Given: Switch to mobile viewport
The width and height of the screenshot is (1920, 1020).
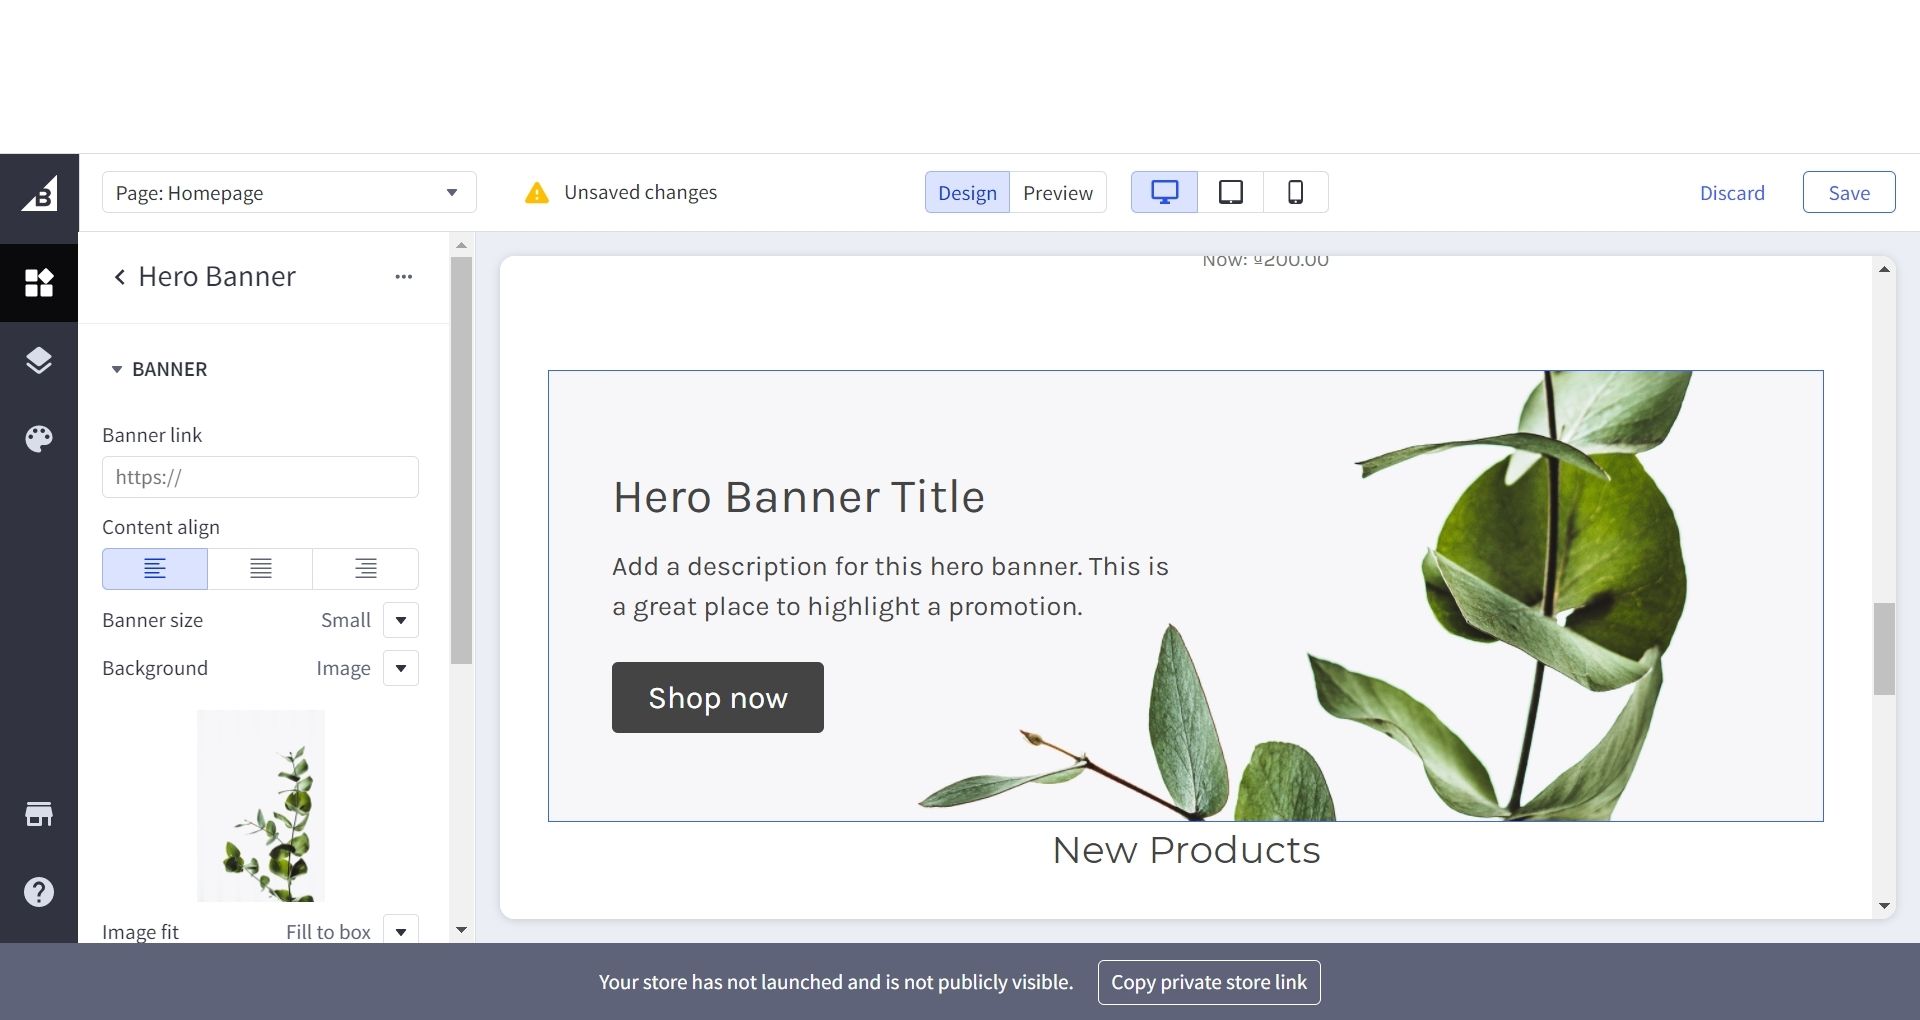Looking at the screenshot, I should click(x=1295, y=192).
